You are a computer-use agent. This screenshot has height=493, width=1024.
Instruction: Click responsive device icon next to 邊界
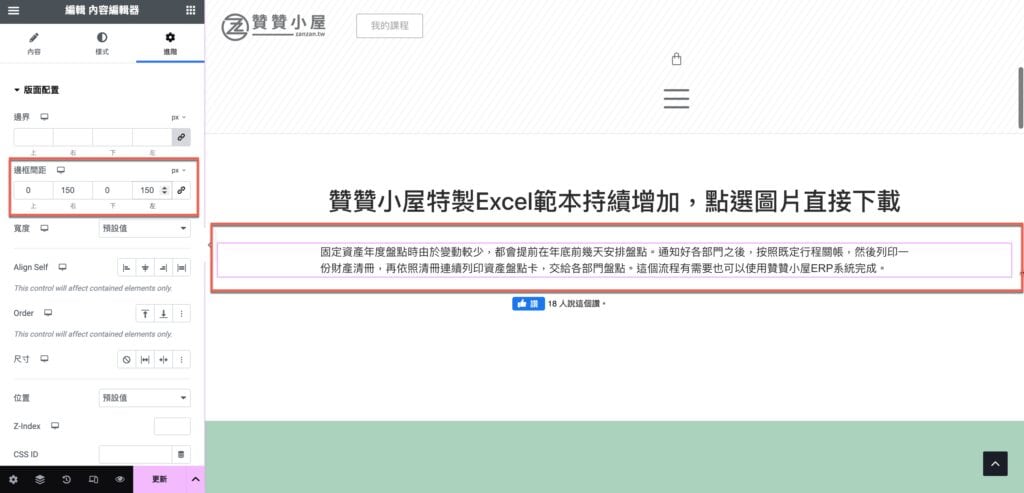click(x=44, y=117)
